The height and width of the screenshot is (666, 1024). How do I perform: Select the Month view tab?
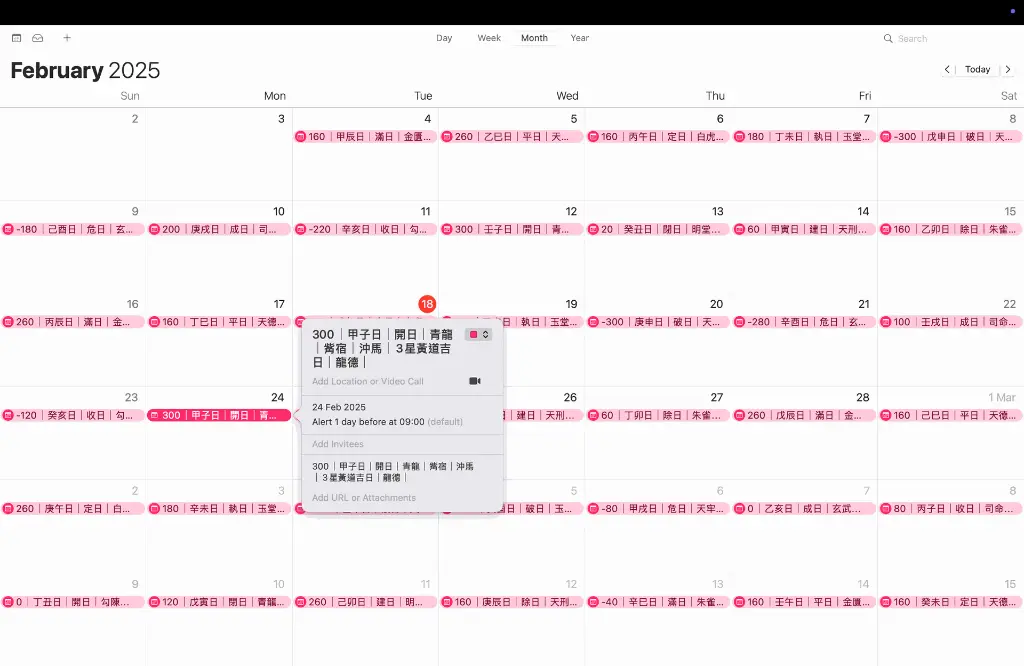point(534,38)
